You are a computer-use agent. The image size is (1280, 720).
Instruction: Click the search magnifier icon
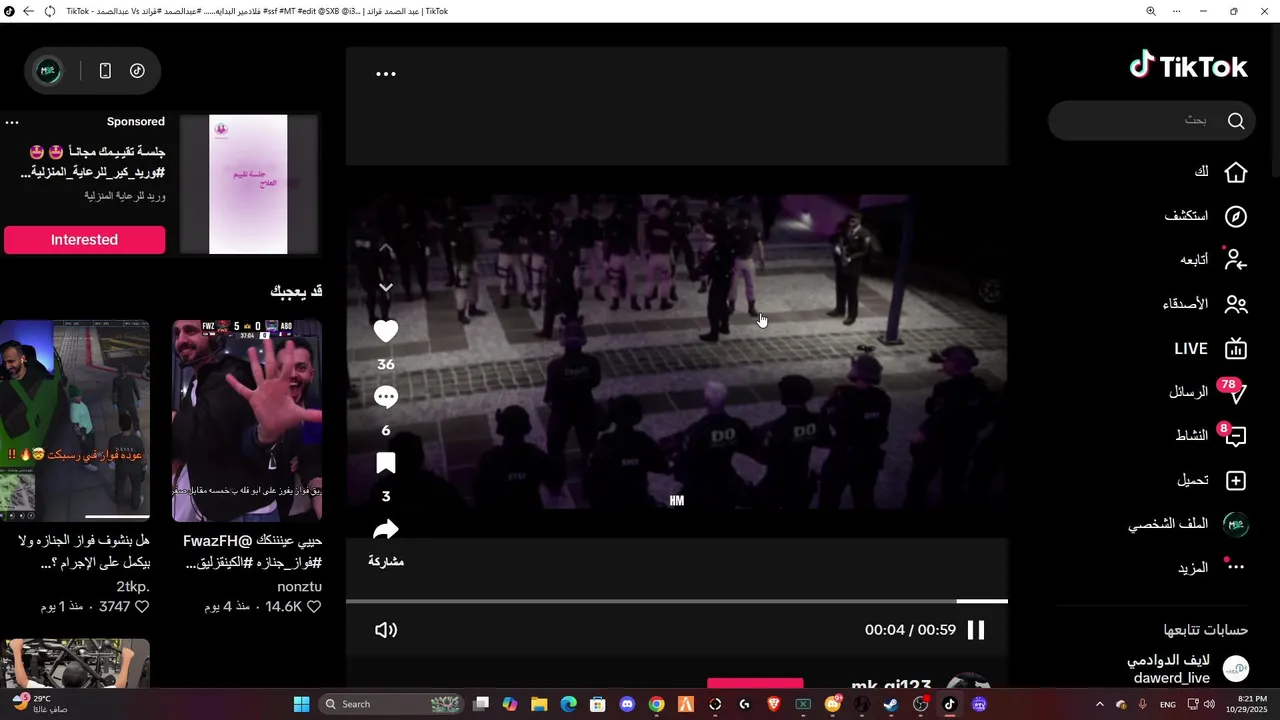coord(1236,120)
